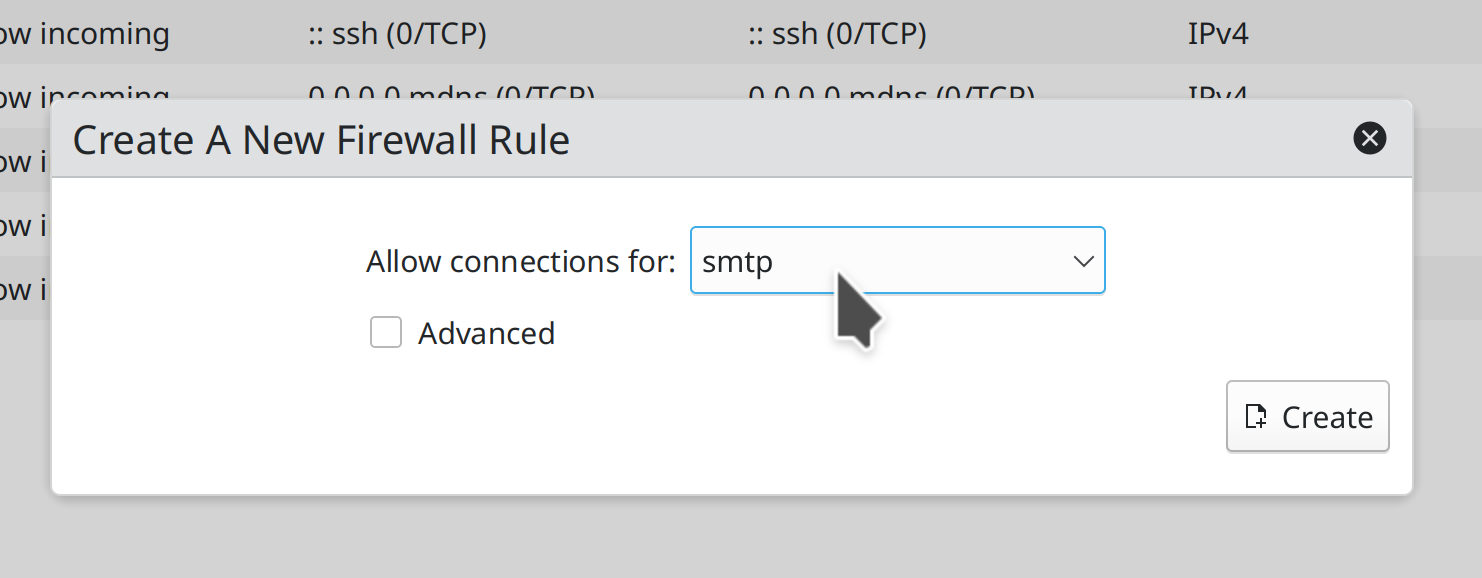
Task: Click the third rule row left of dialog
Action: [24, 160]
